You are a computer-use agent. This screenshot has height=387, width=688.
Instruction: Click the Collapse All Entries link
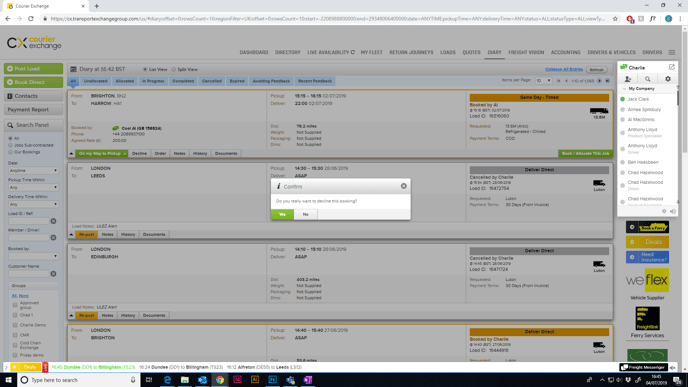click(564, 69)
